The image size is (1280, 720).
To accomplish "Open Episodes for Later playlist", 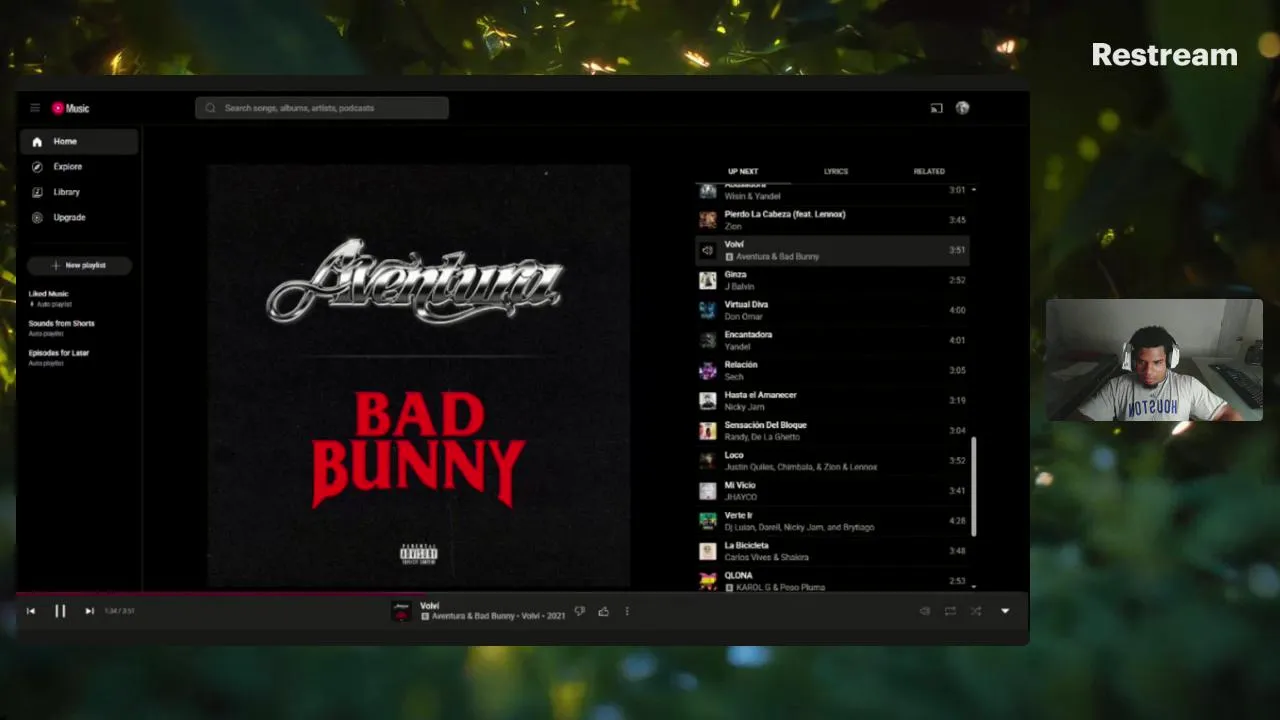I will click(79, 357).
